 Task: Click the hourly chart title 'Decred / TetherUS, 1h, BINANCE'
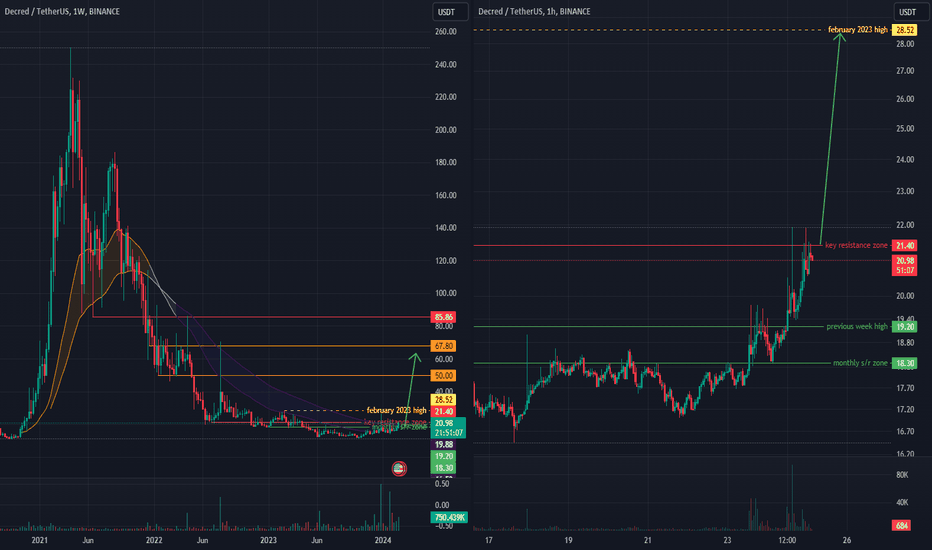[534, 11]
